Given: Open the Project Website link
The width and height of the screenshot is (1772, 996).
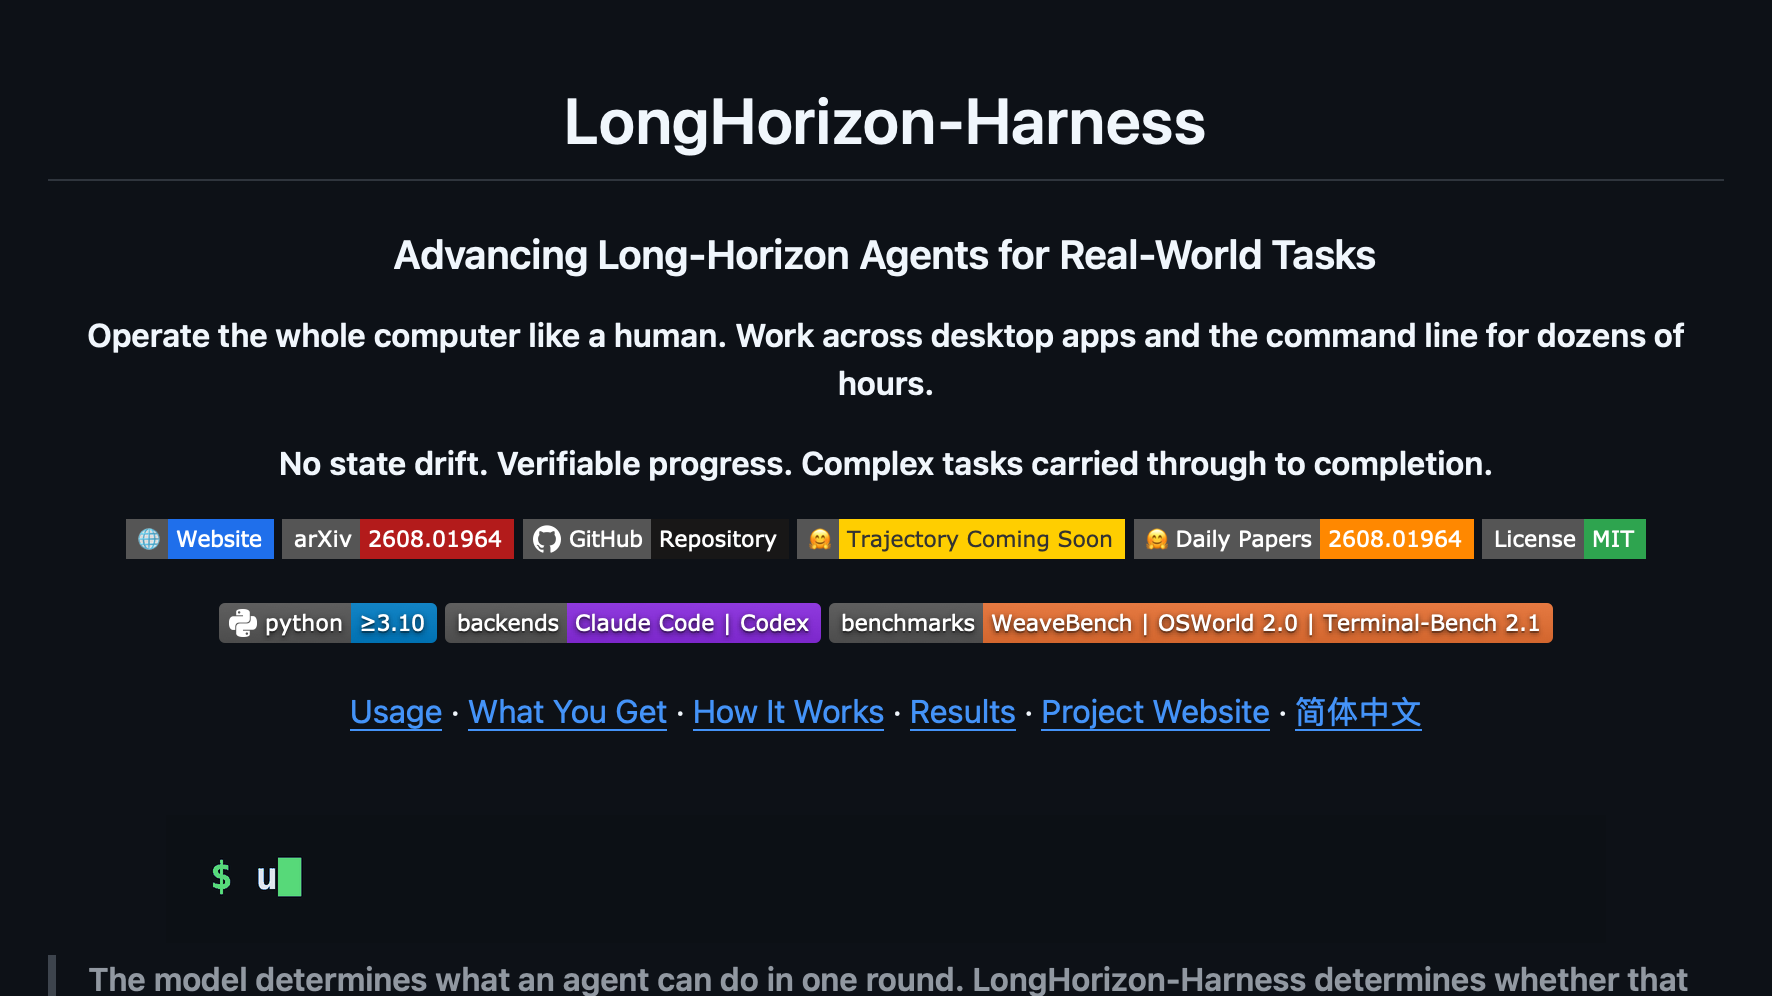Looking at the screenshot, I should tap(1155, 712).
